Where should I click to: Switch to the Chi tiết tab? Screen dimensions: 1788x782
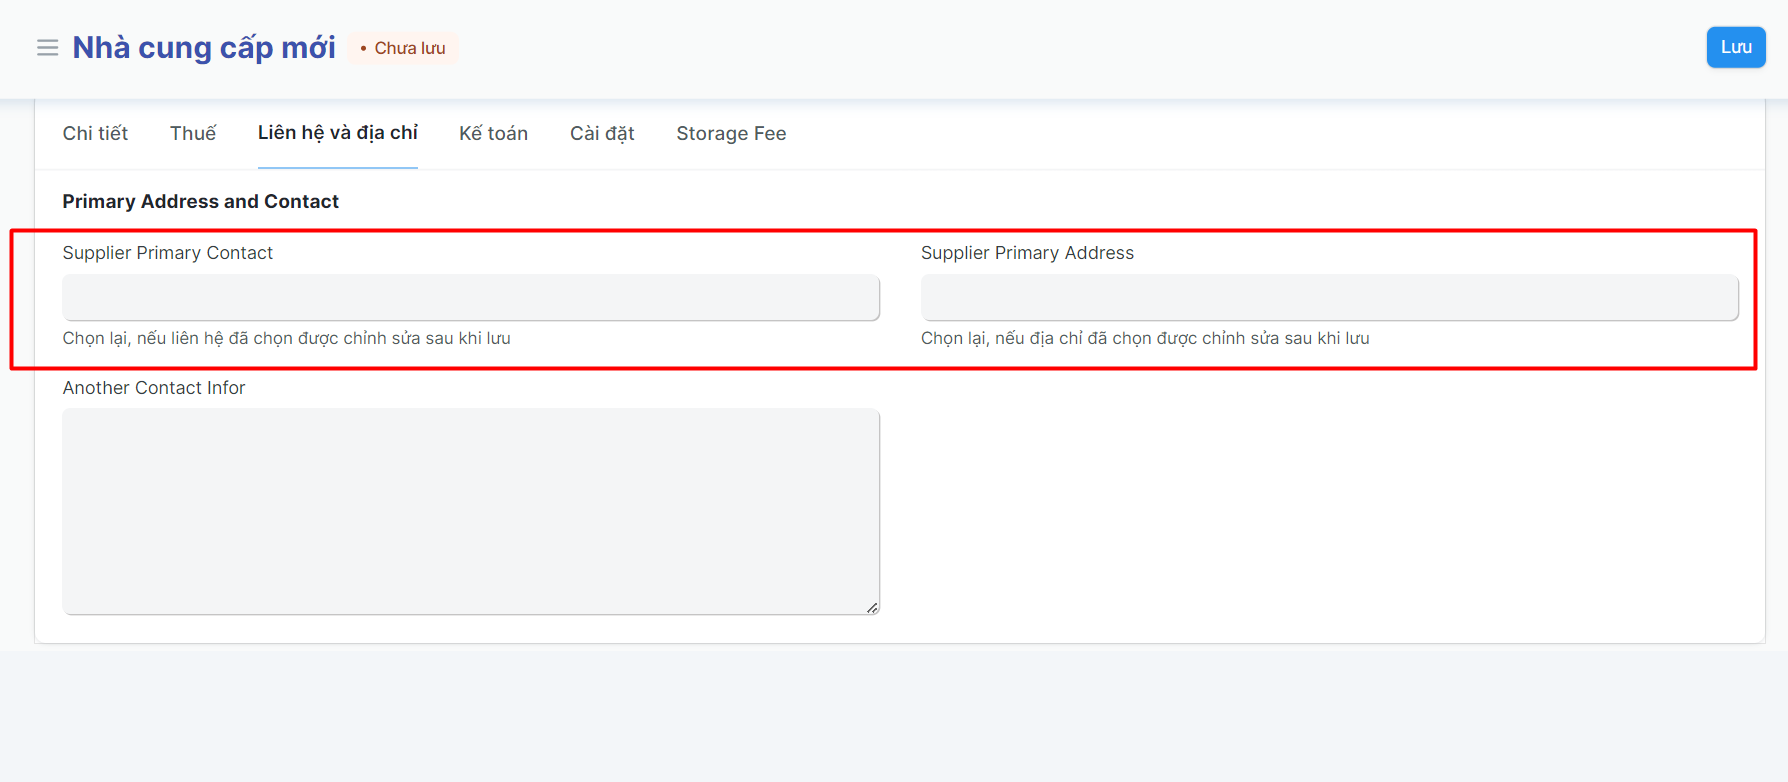pos(95,133)
